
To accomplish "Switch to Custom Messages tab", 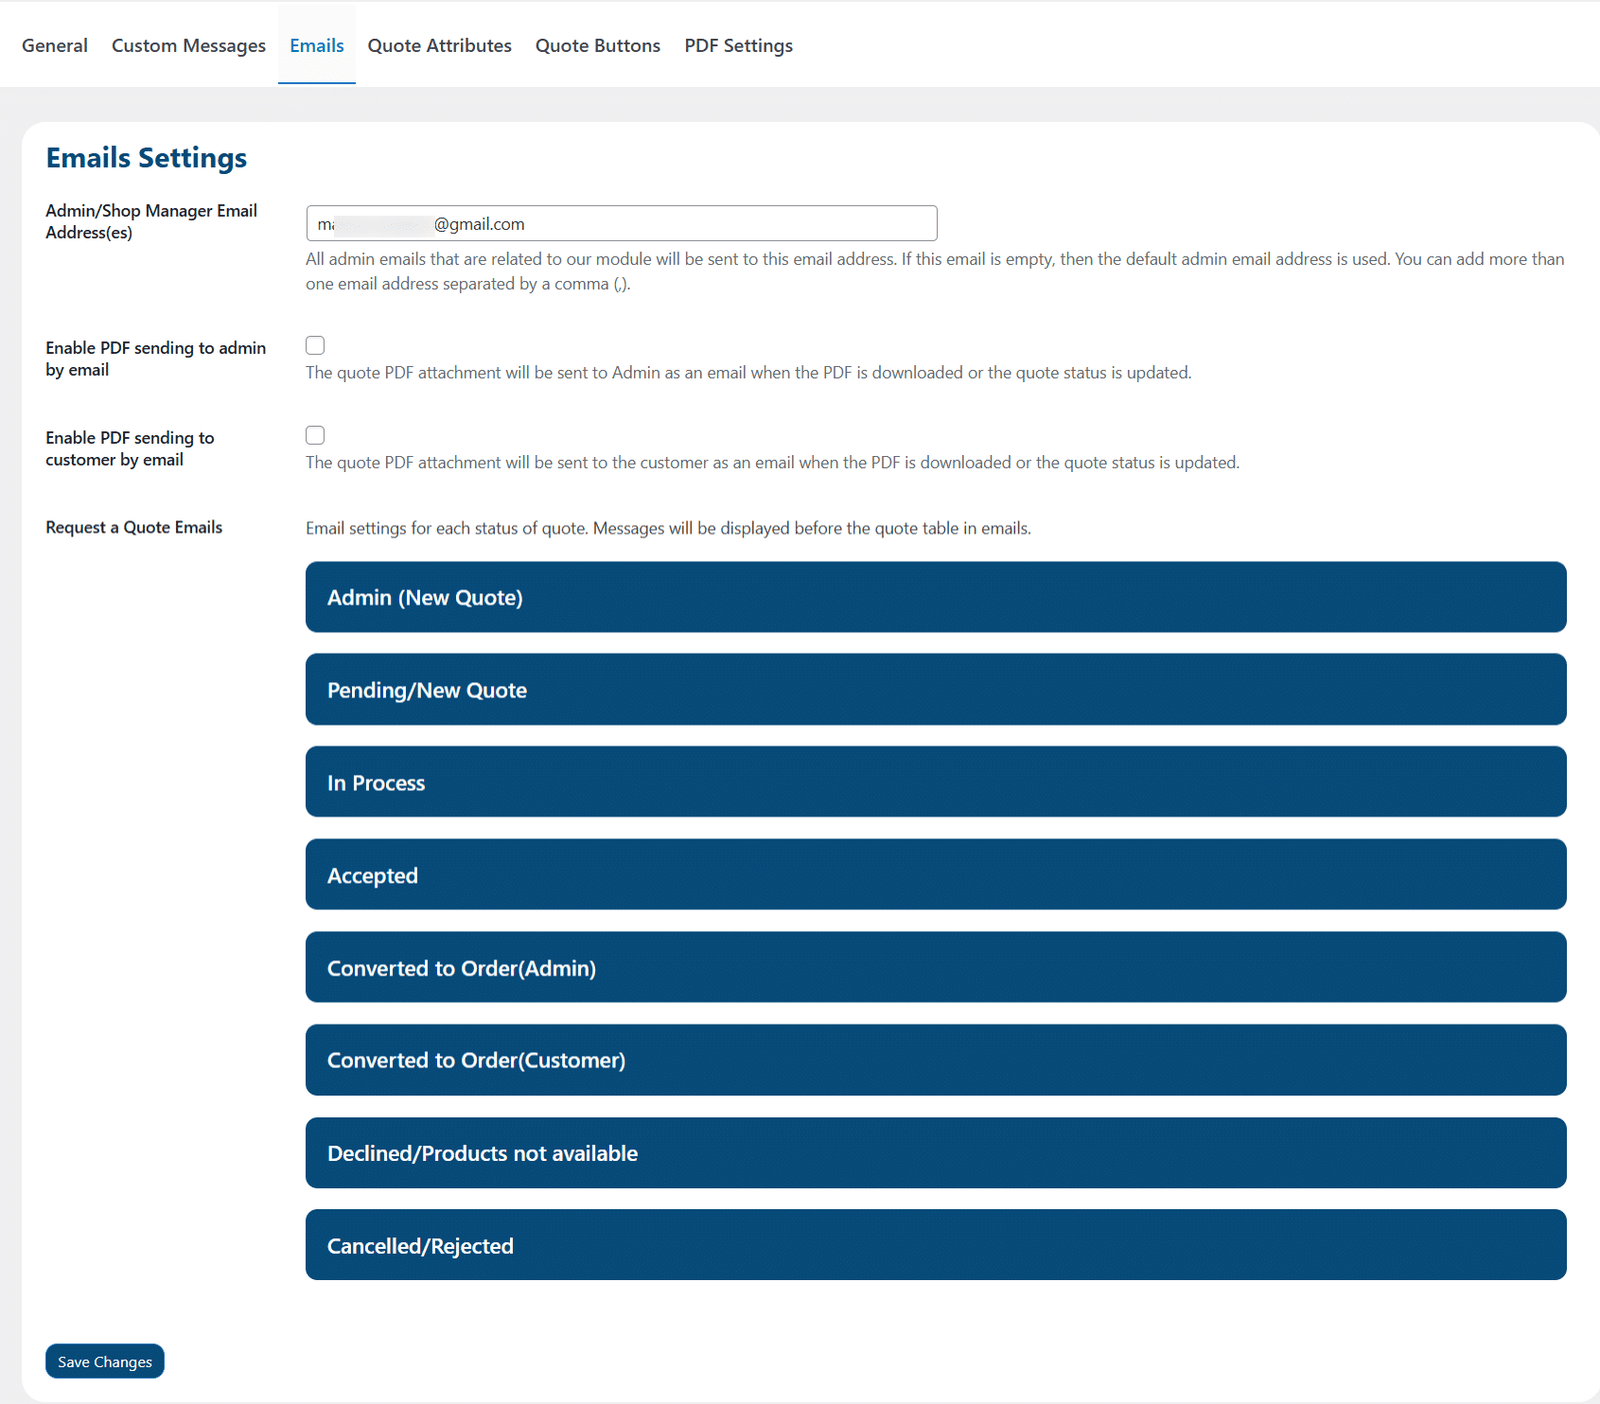I will click(x=188, y=45).
